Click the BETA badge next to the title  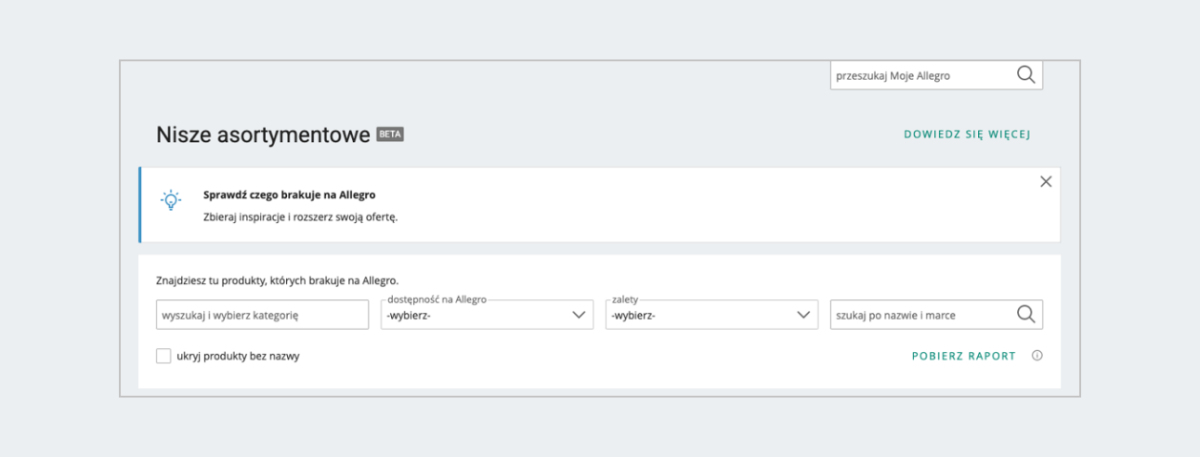coord(390,135)
